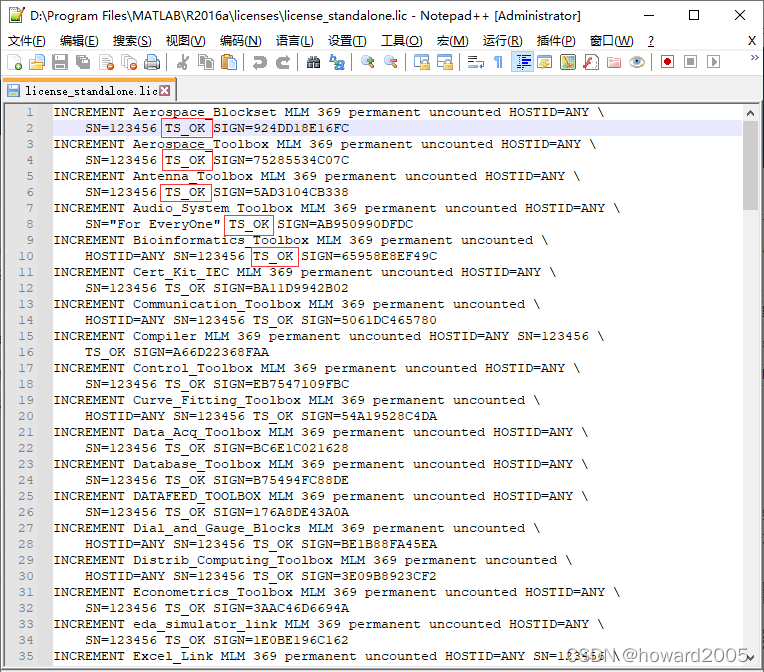Image resolution: width=764 pixels, height=672 pixels.
Task: Open the 文件(F) menu
Action: [27, 40]
